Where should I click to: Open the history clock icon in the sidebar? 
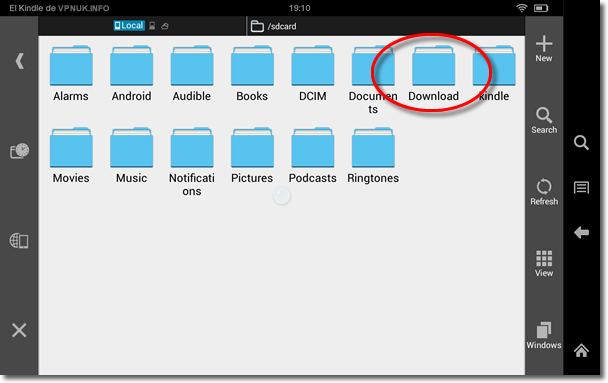click(x=19, y=151)
